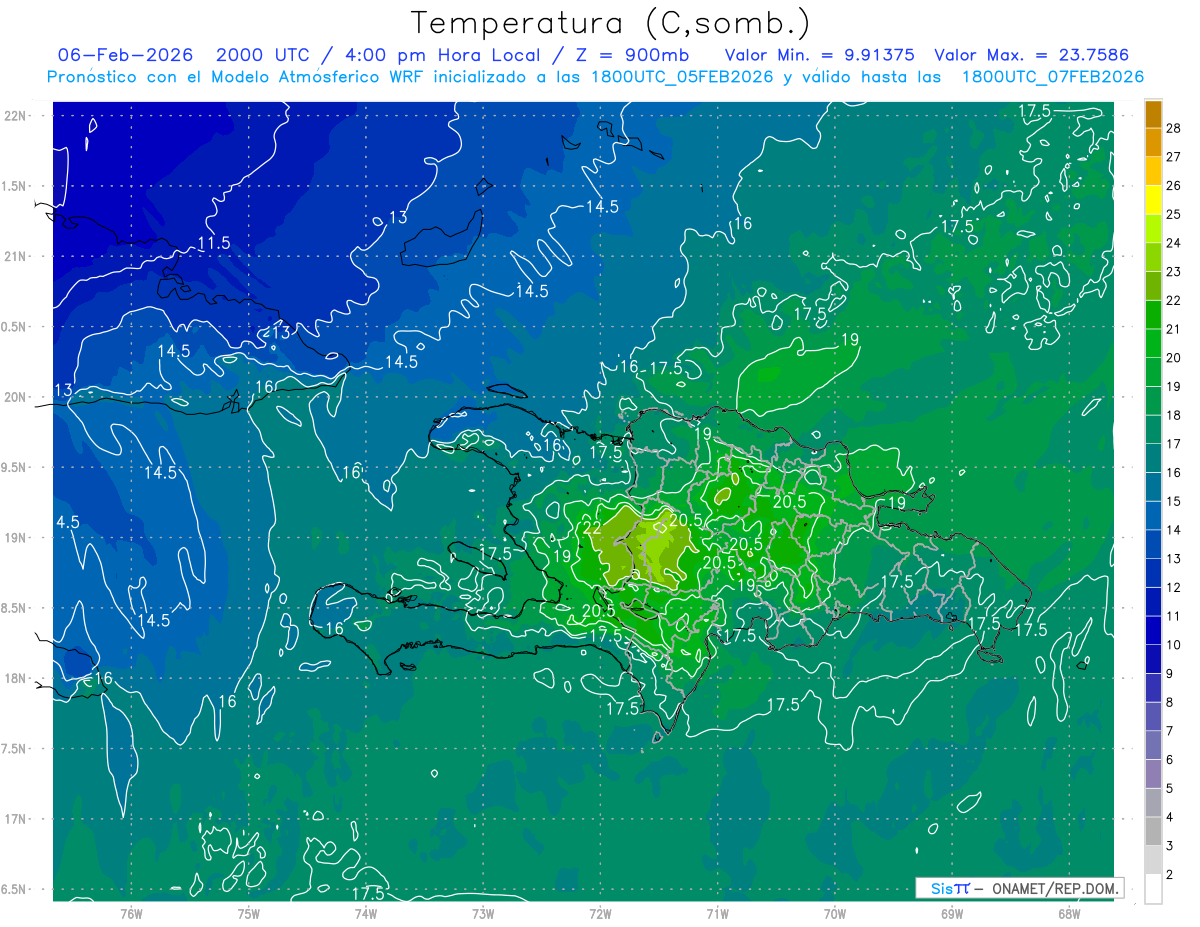Image resolution: width=1200 pixels, height=927 pixels.
Task: Click color scale tick label "2"
Action: click(1170, 876)
